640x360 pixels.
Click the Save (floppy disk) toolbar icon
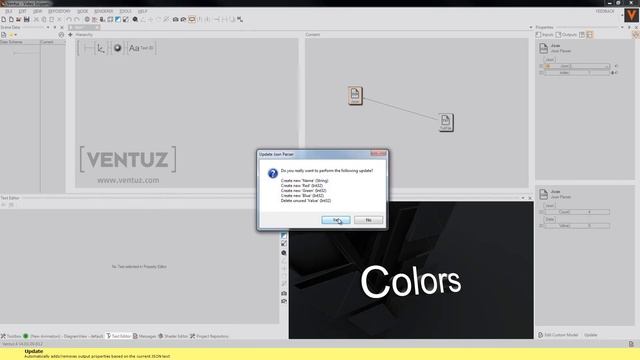pos(27,19)
